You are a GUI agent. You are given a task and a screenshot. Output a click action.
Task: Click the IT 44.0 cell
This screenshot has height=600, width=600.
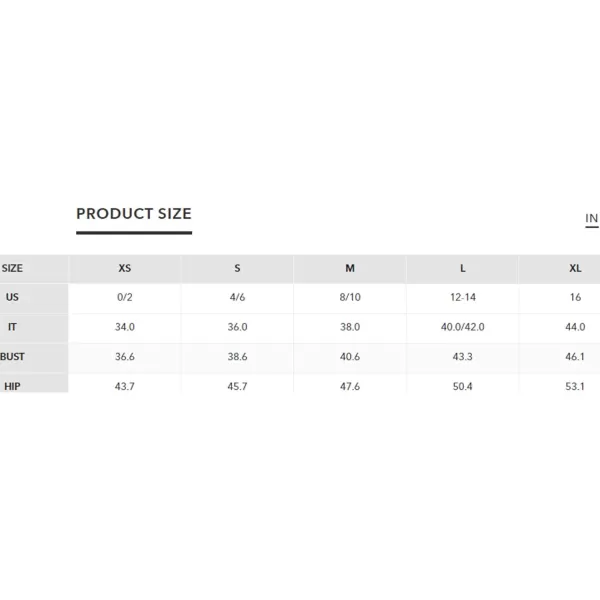point(575,327)
